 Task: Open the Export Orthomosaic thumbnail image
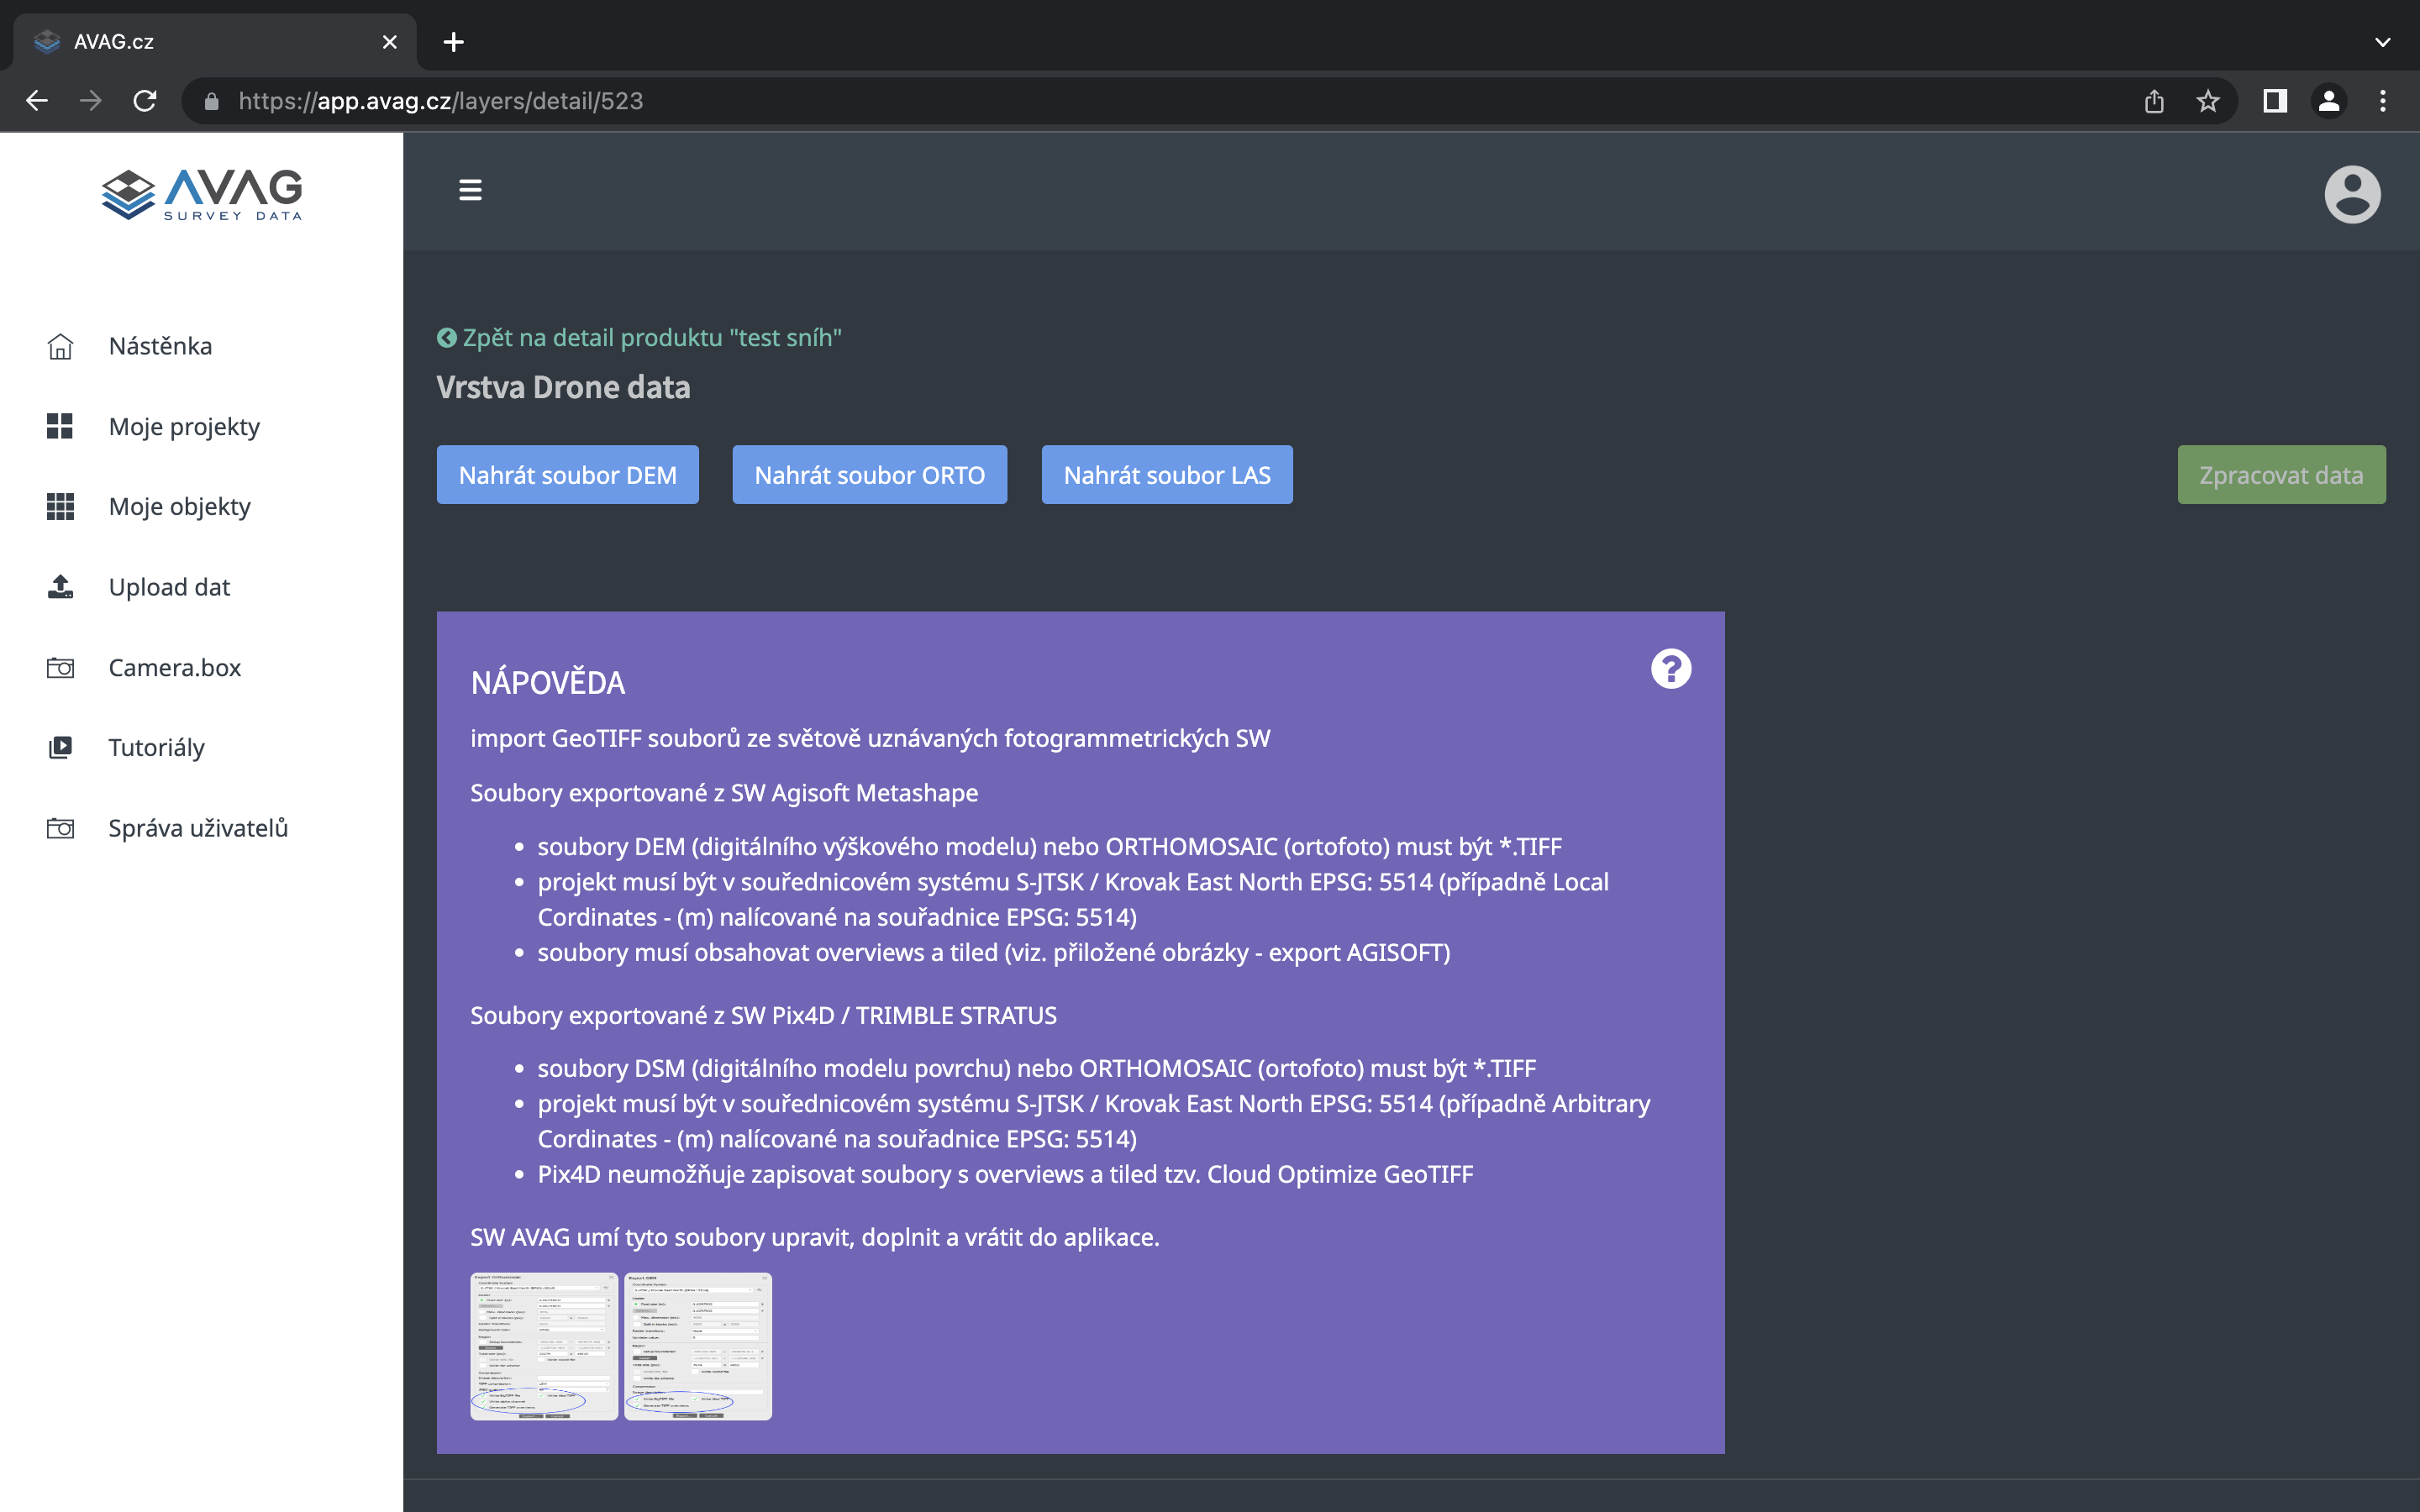point(544,1345)
